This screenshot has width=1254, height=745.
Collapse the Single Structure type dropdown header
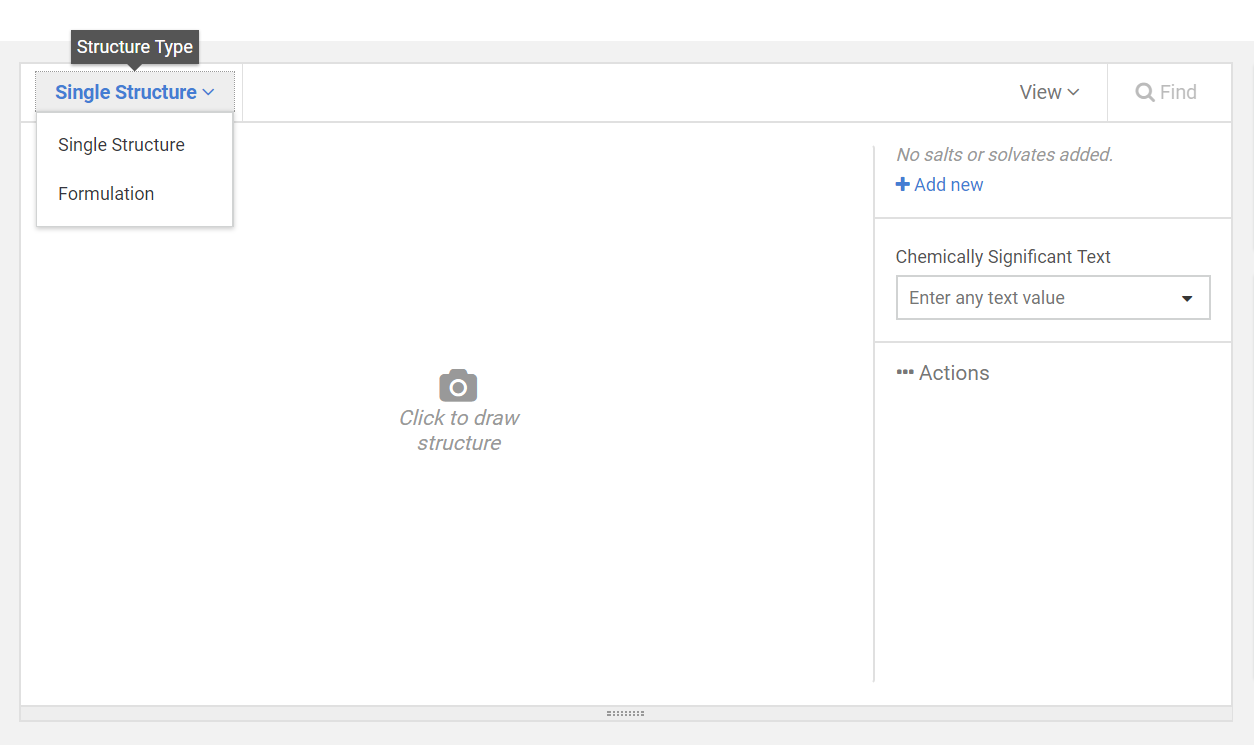(x=126, y=92)
